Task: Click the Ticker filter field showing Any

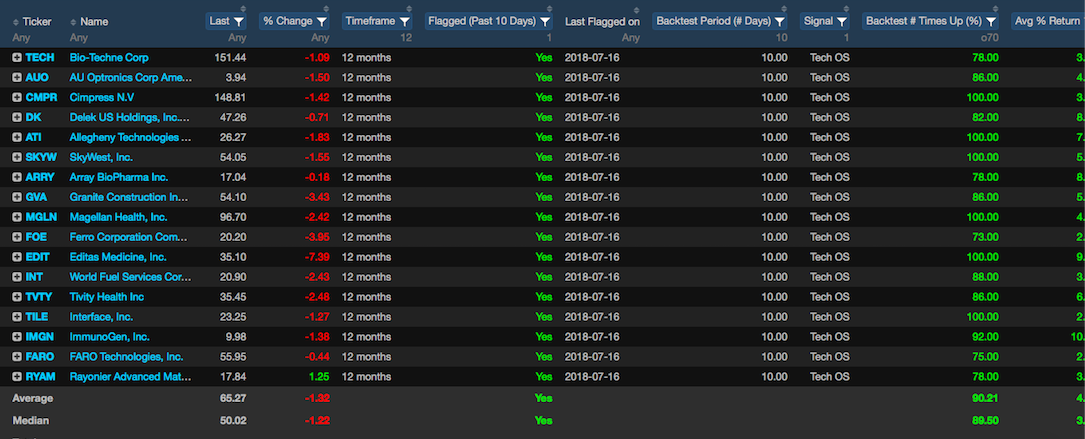Action: point(21,38)
